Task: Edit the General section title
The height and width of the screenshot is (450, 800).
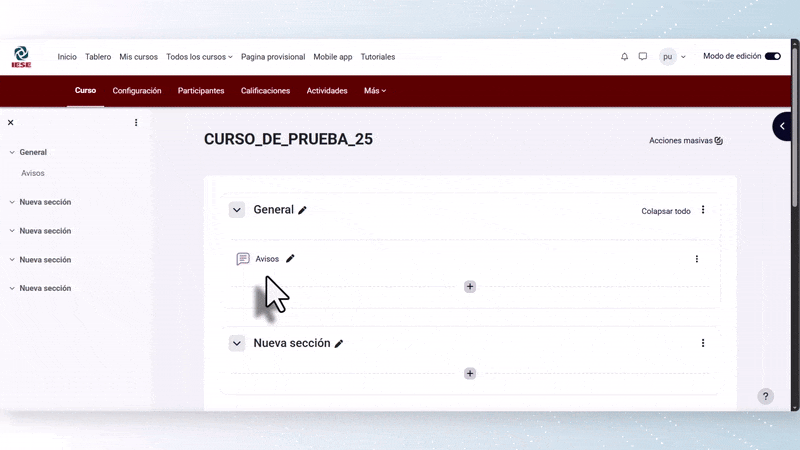Action: [x=303, y=210]
